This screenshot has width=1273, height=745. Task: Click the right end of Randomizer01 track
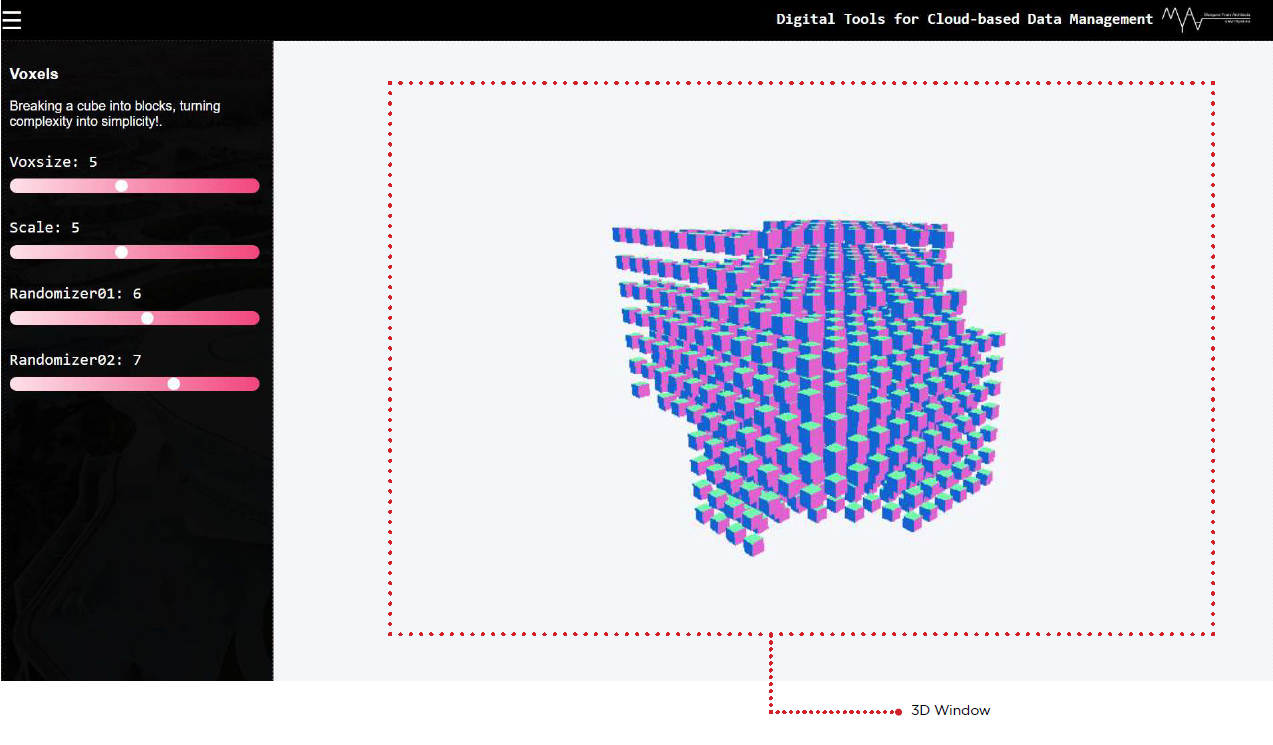coord(255,318)
